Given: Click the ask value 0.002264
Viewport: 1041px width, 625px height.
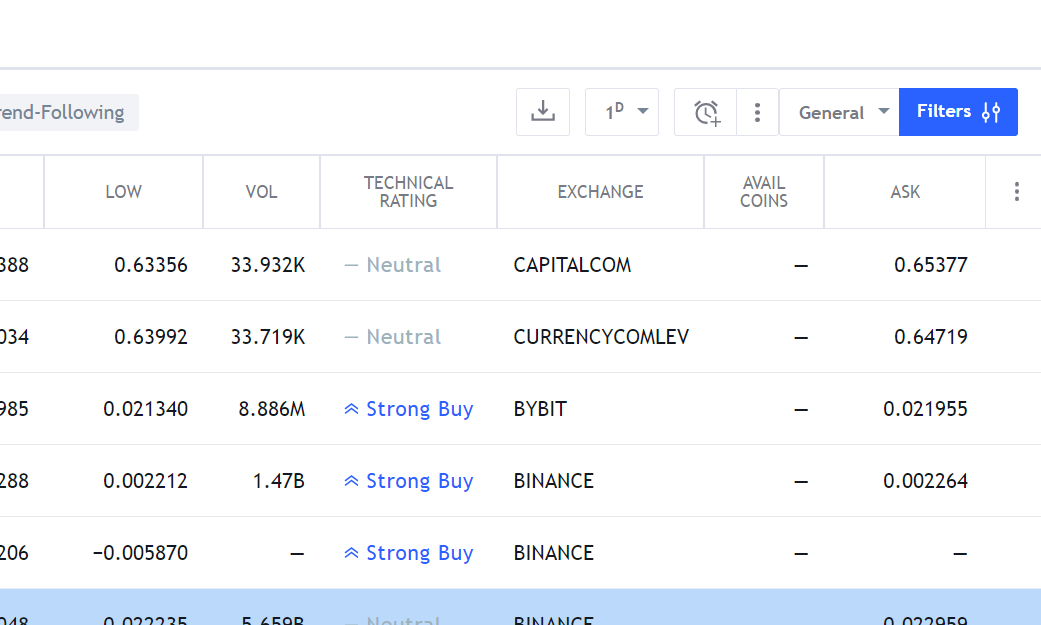Looking at the screenshot, I should pos(925,481).
